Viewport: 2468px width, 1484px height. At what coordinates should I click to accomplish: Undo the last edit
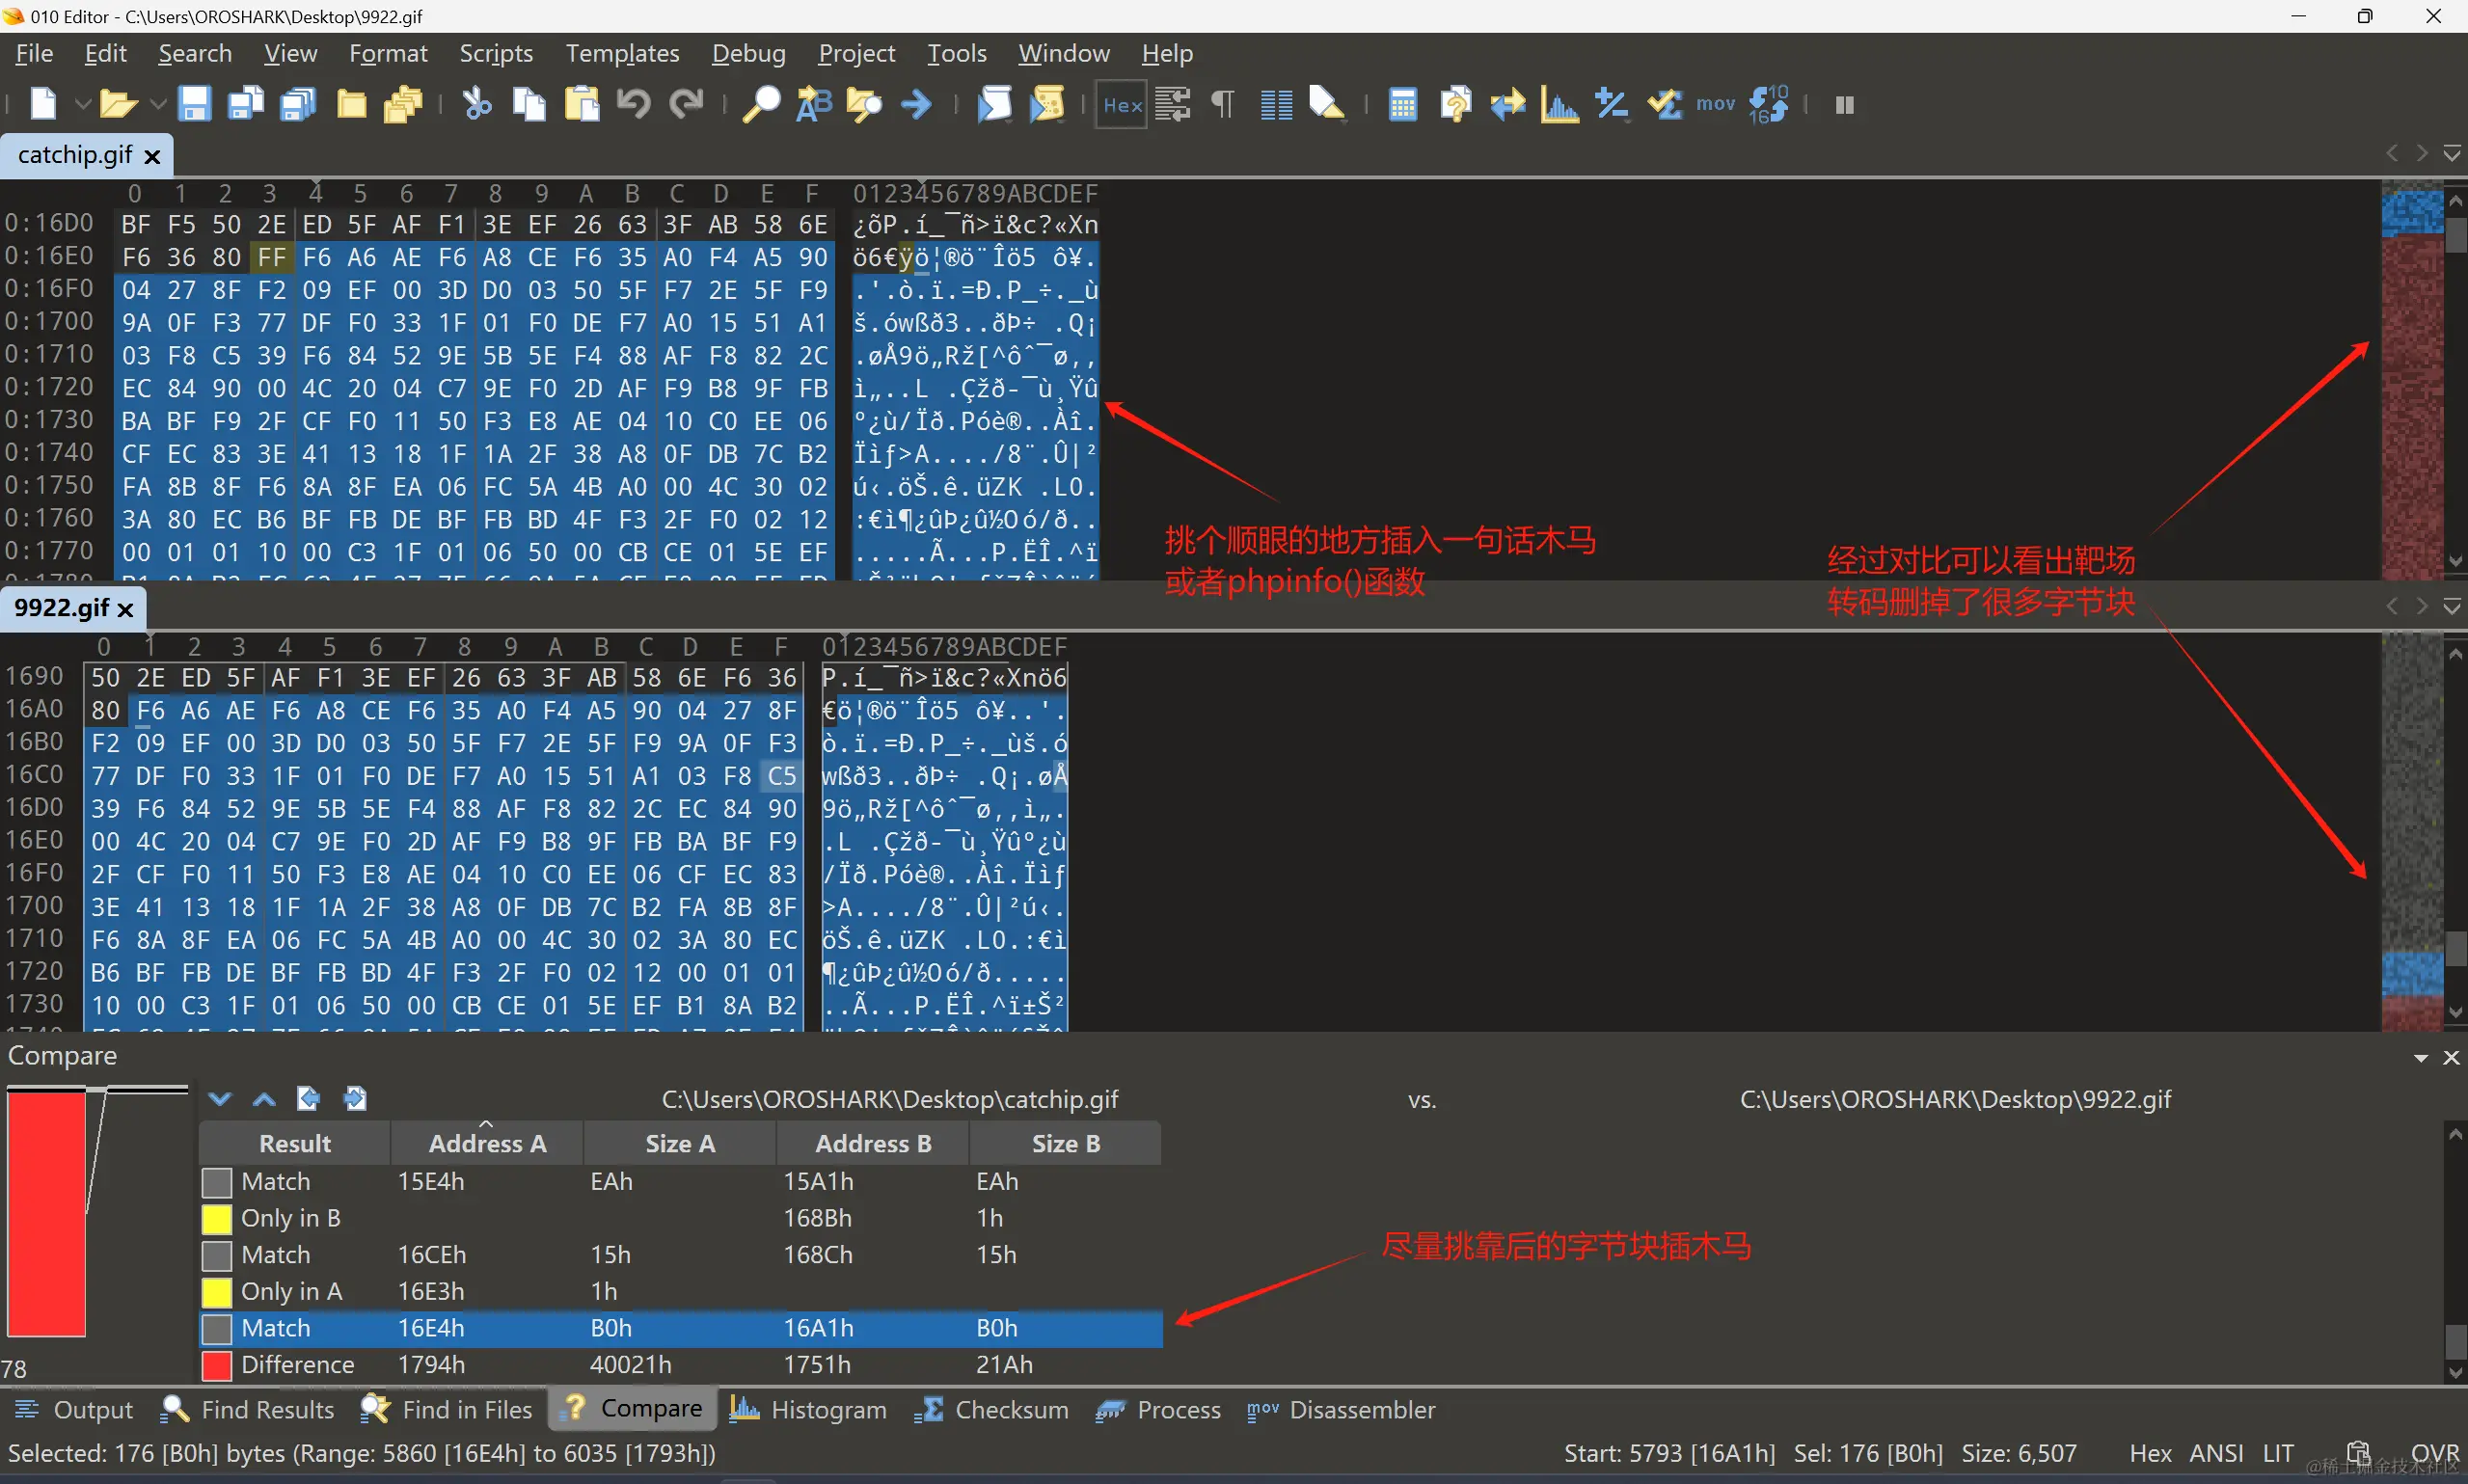tap(633, 104)
